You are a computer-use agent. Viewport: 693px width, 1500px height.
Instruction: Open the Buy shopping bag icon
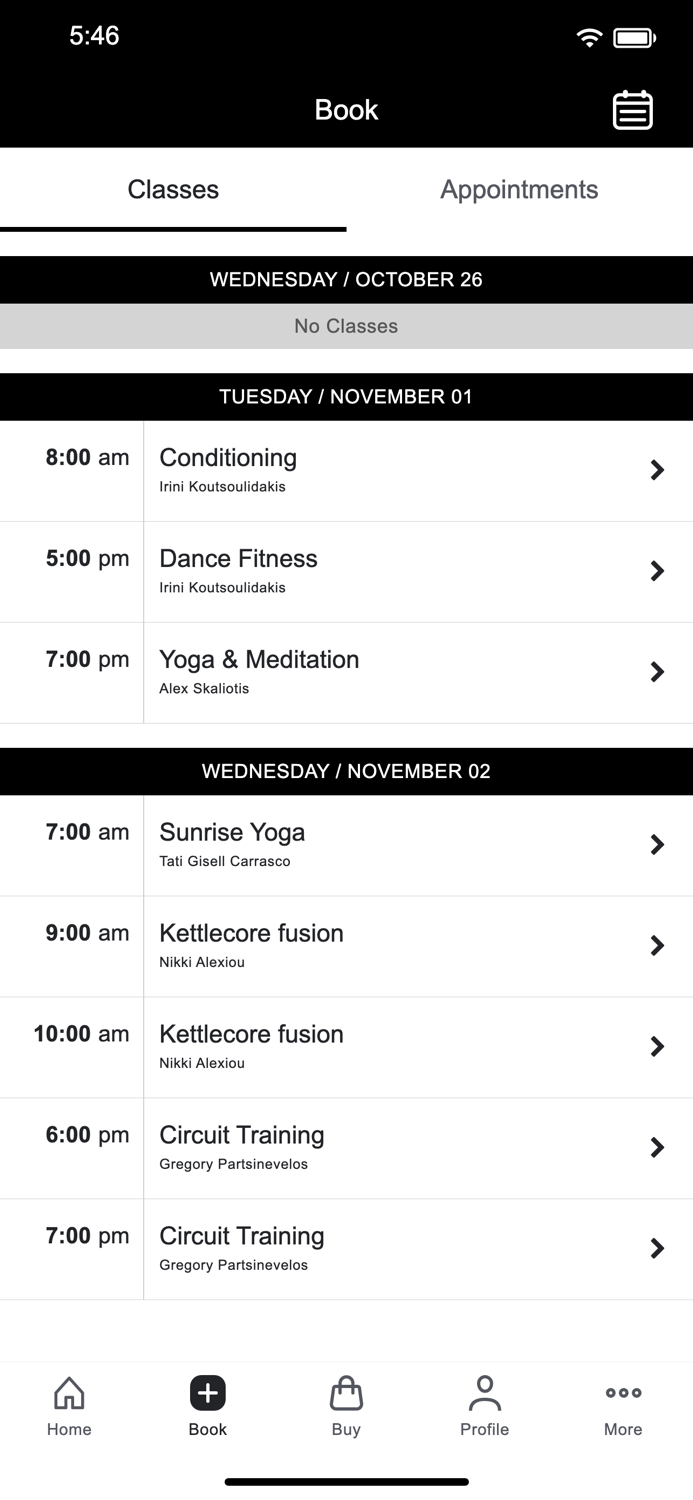(346, 1393)
